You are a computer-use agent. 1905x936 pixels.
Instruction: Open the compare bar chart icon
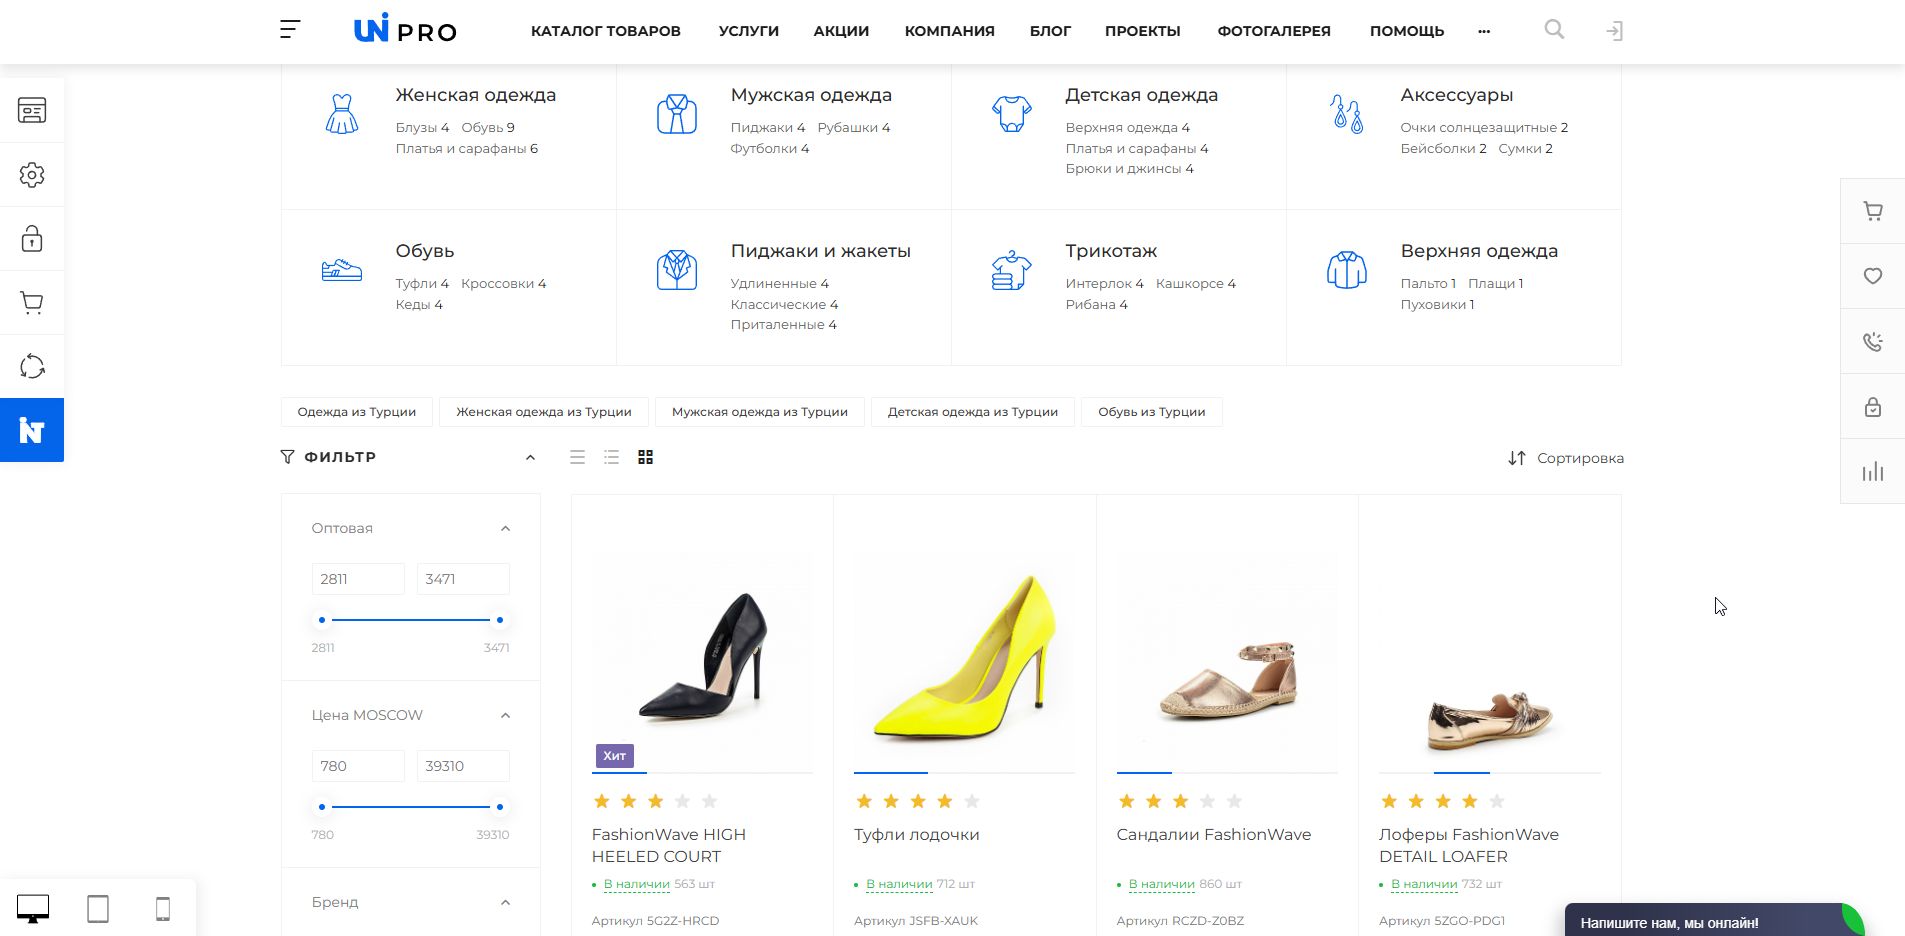coord(1872,472)
